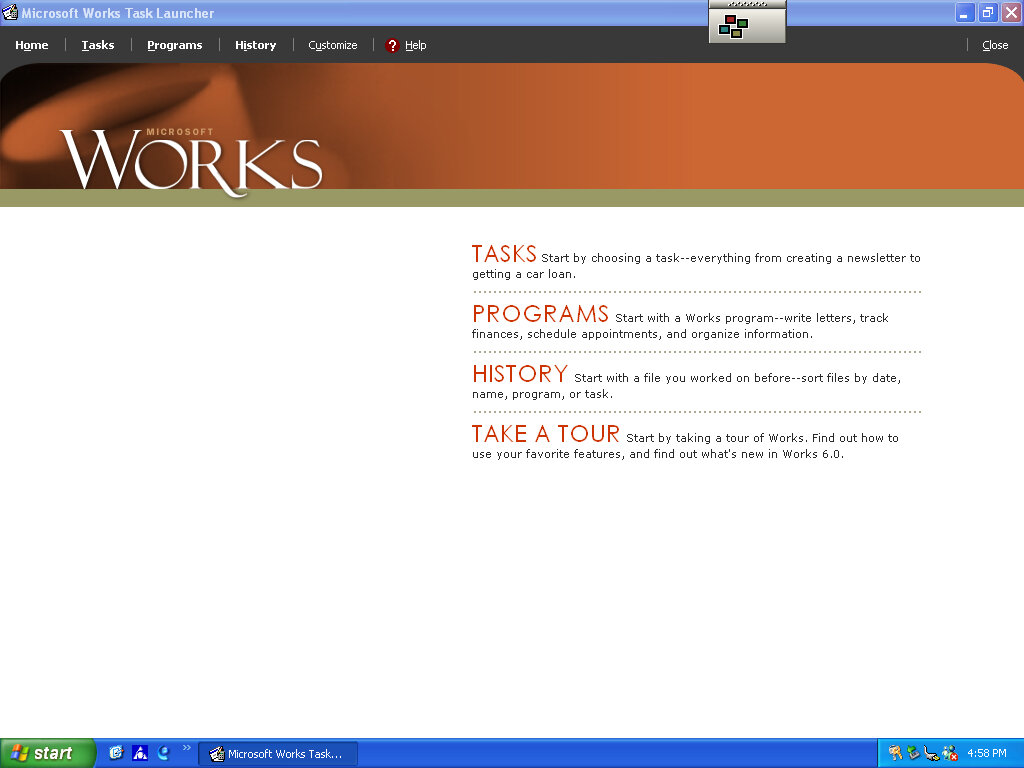Click Safely Remove Hardware tray icon
This screenshot has height=768, width=1024.
[913, 753]
